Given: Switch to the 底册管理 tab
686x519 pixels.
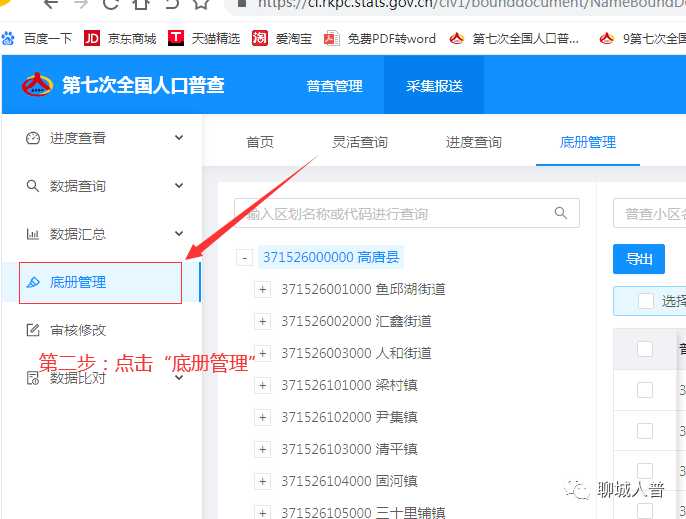Looking at the screenshot, I should coord(588,142).
